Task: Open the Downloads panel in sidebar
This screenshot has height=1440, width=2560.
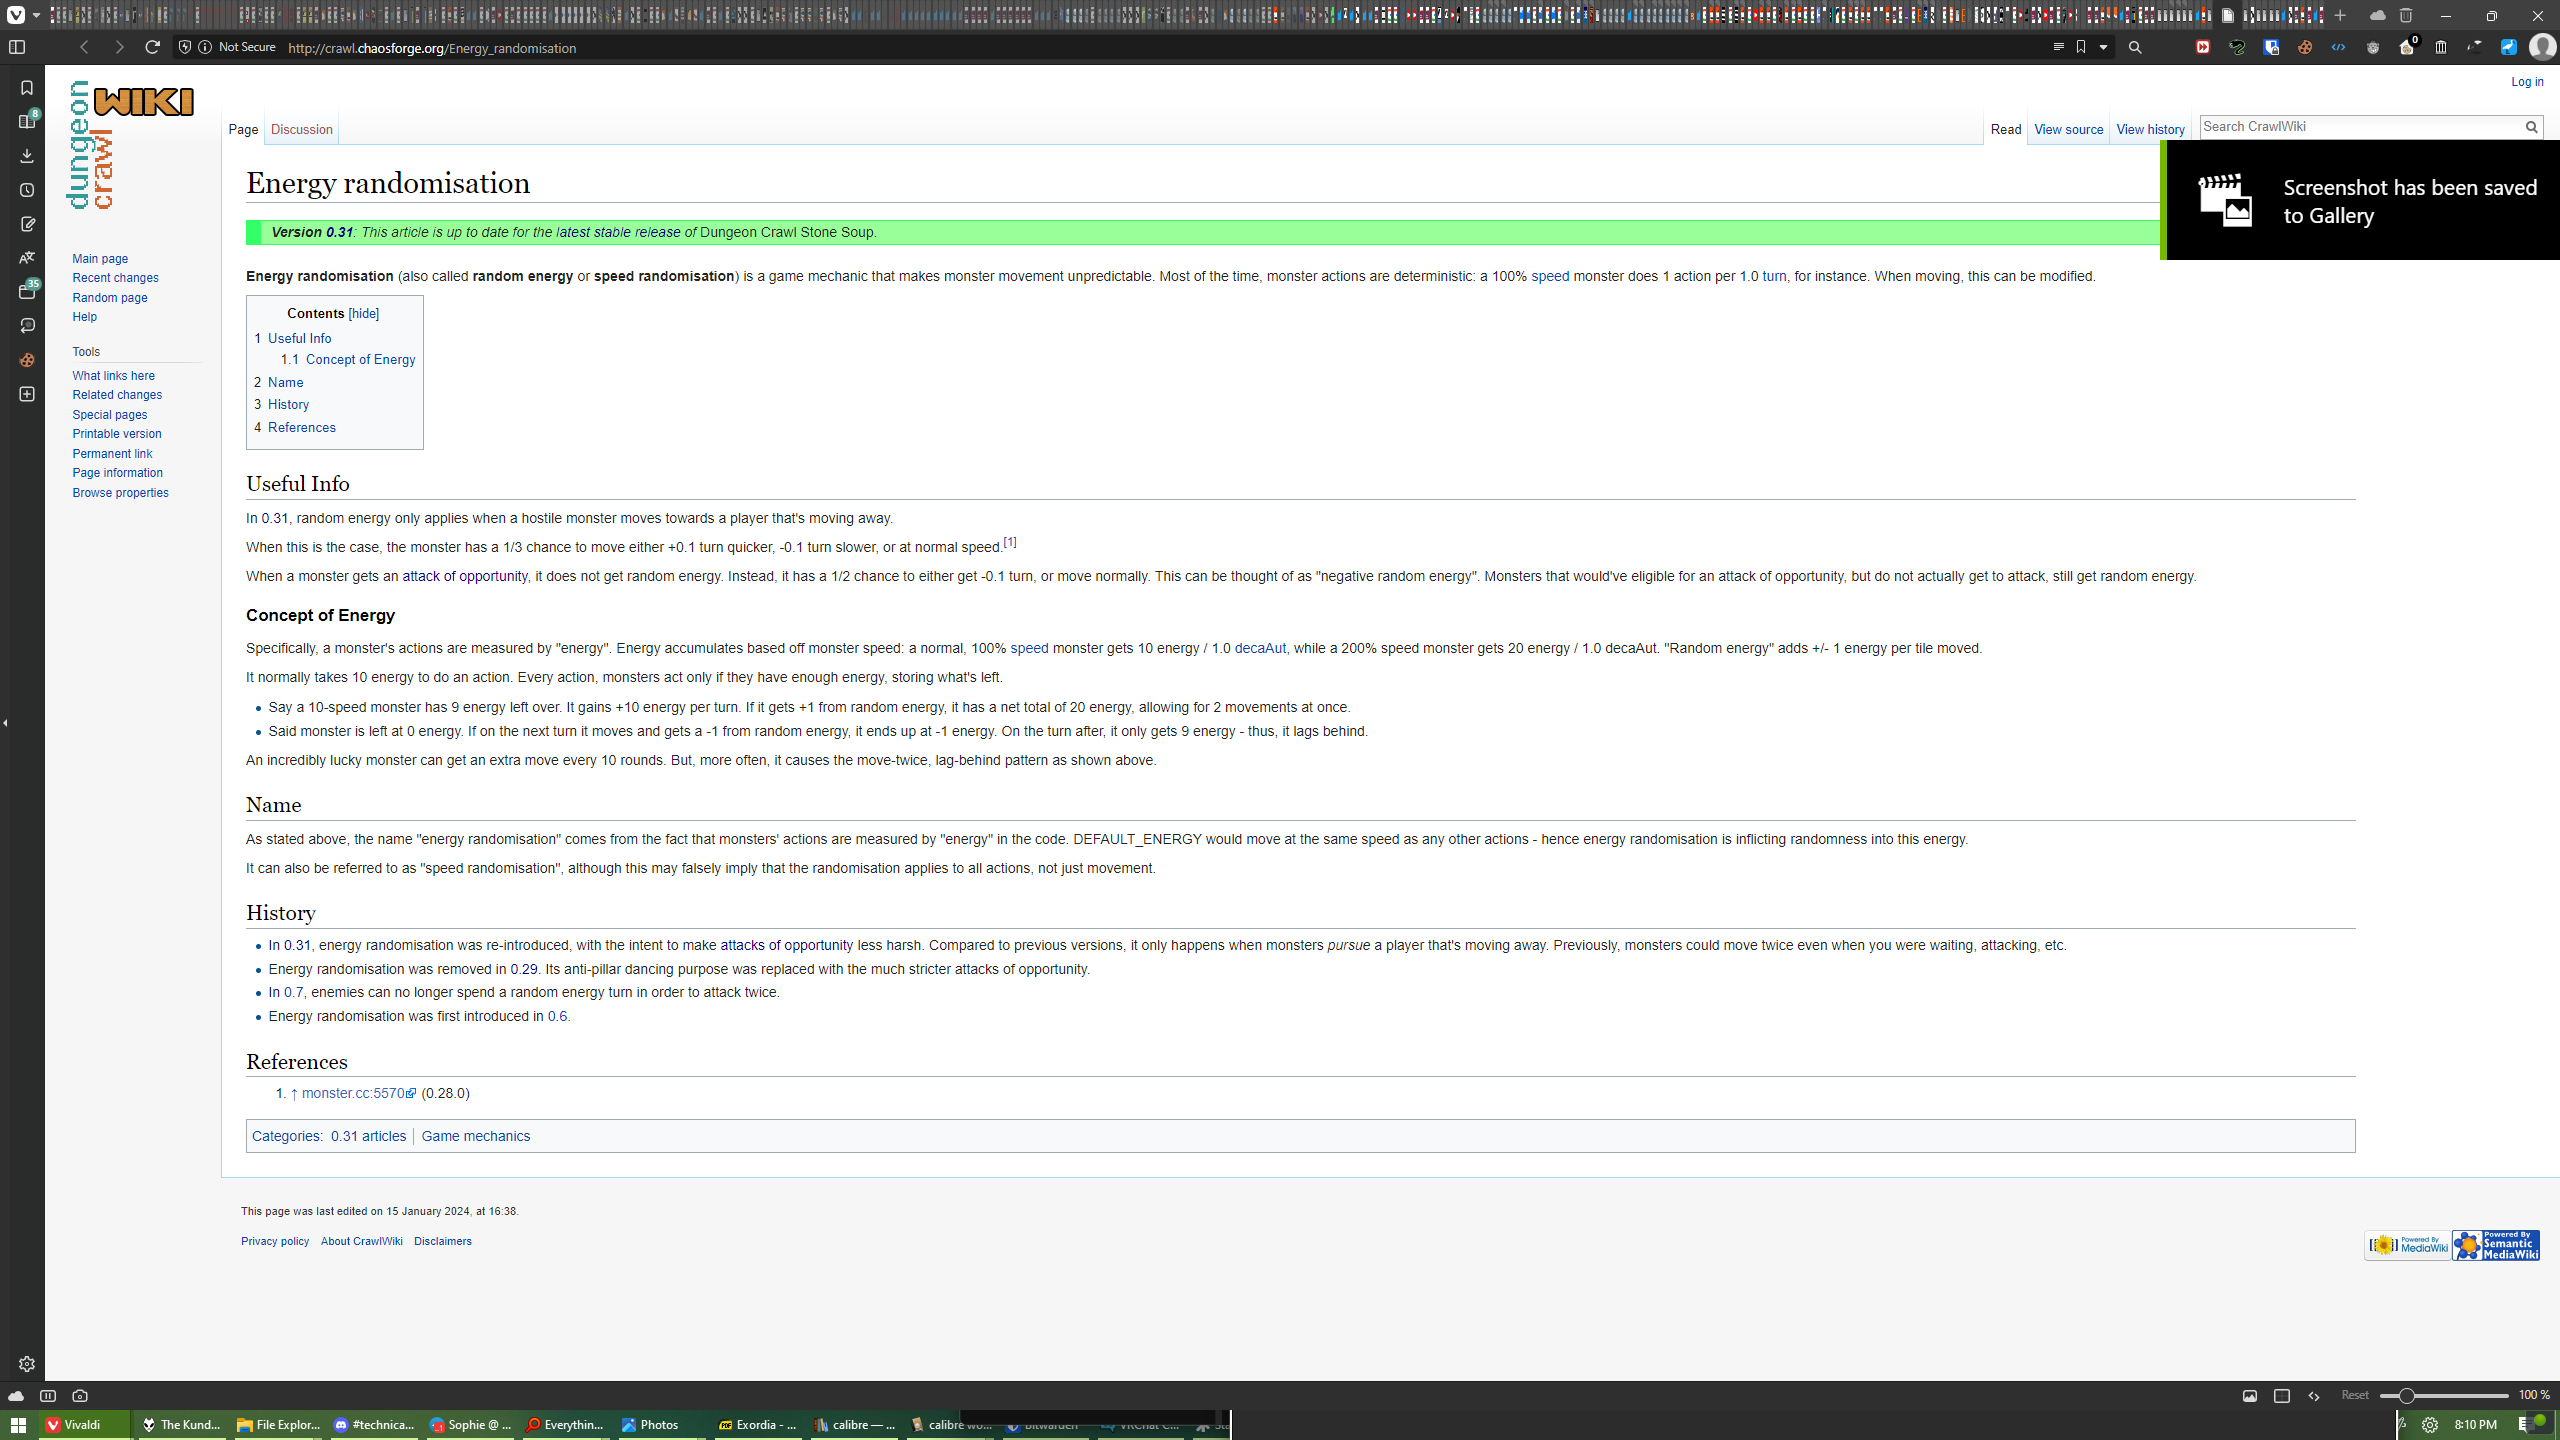Action: click(27, 156)
